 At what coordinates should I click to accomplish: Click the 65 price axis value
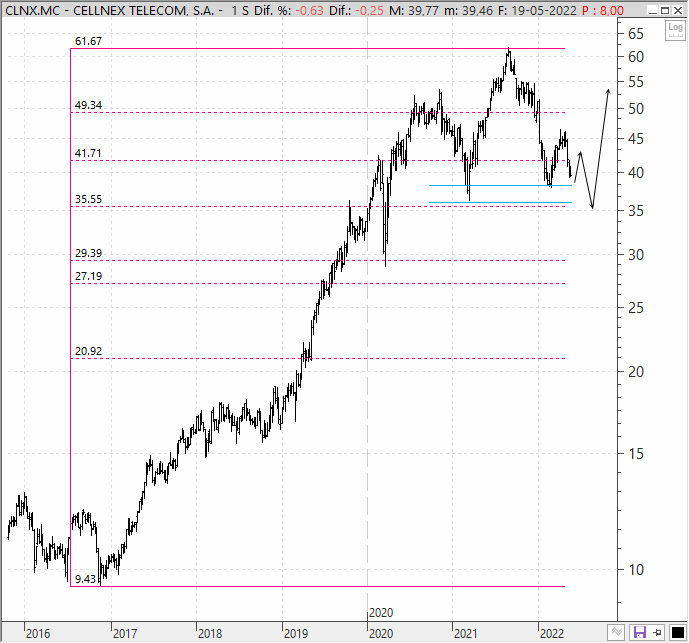[x=636, y=33]
